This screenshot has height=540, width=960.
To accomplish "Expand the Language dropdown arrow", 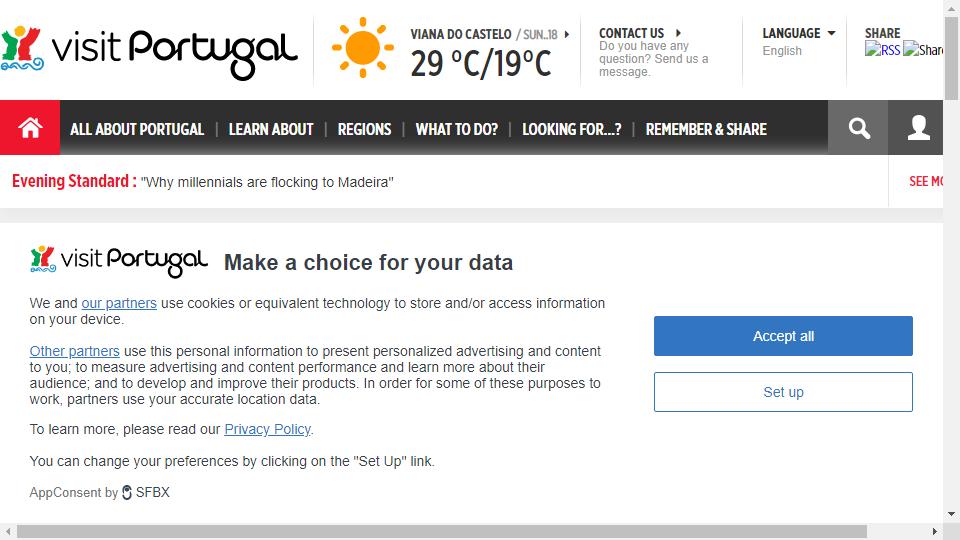I will pos(831,33).
